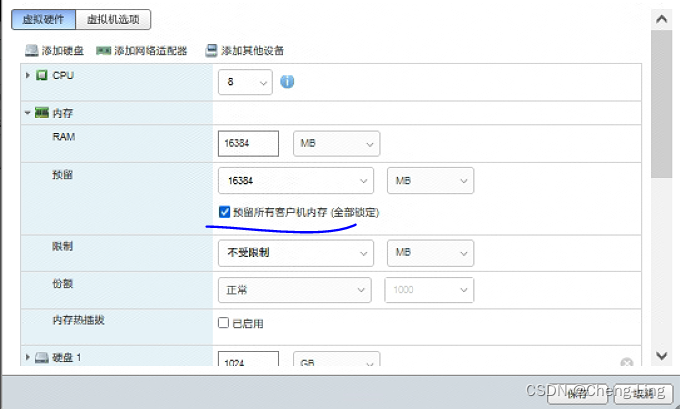Open the 预留 value dropdown showing 16384
This screenshot has height=409, width=680.
coord(296,180)
